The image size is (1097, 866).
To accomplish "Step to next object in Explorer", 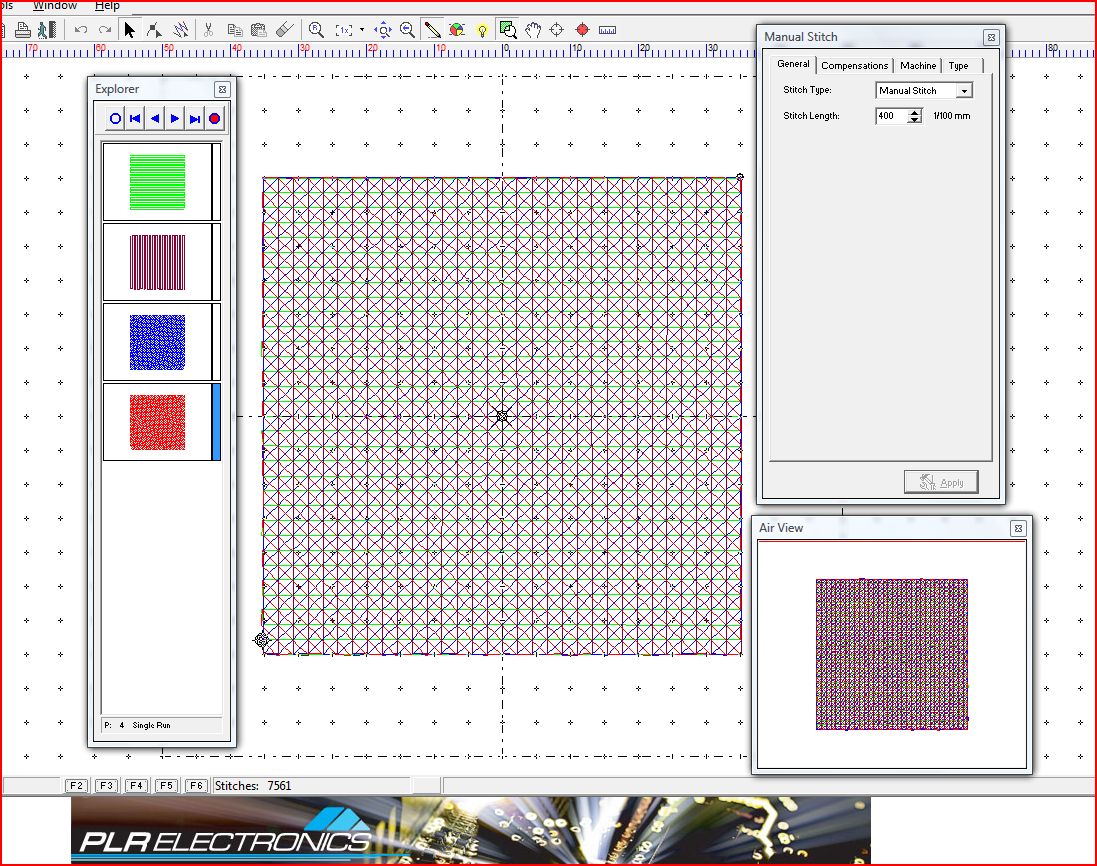I will 175,119.
